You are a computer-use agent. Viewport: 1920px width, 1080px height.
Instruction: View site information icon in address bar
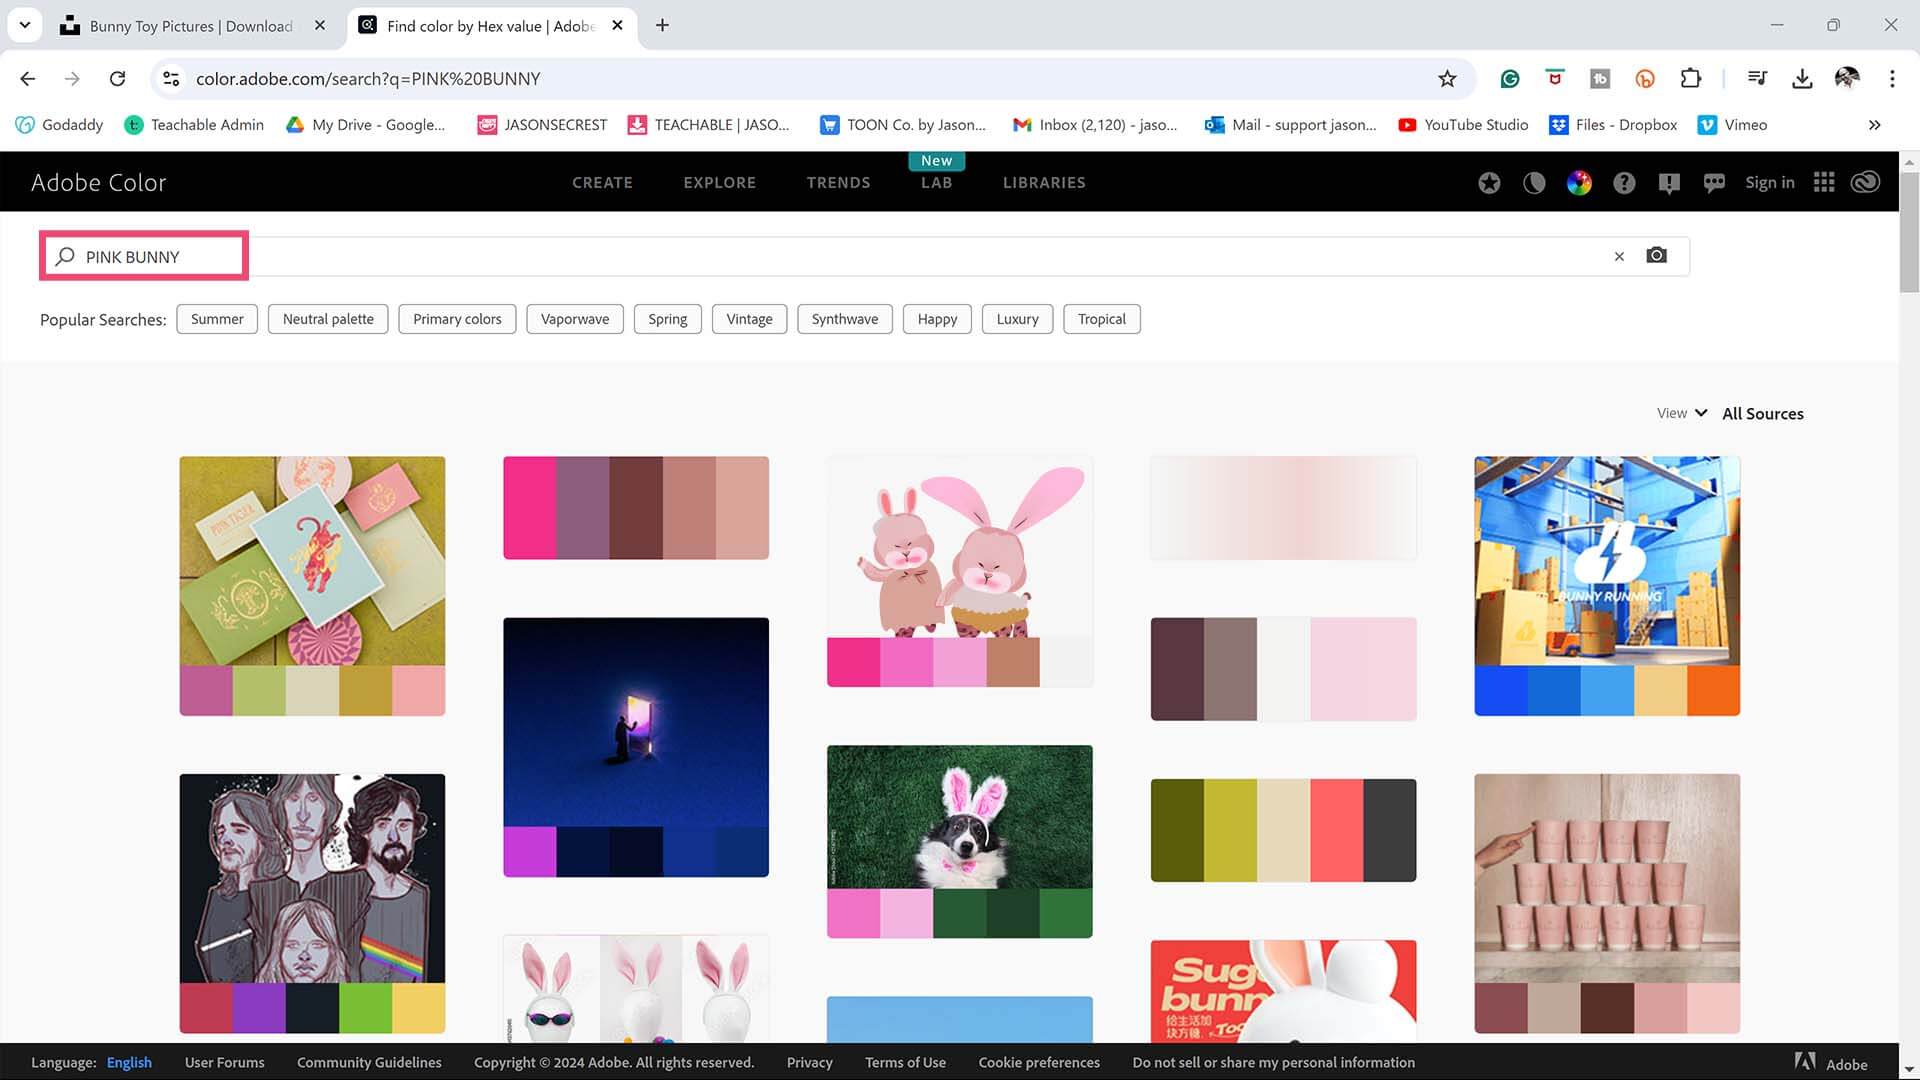(171, 79)
